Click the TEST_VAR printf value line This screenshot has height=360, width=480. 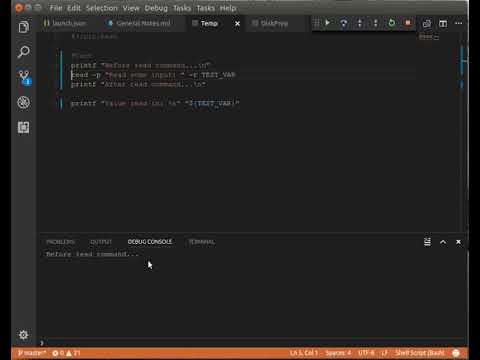point(155,104)
